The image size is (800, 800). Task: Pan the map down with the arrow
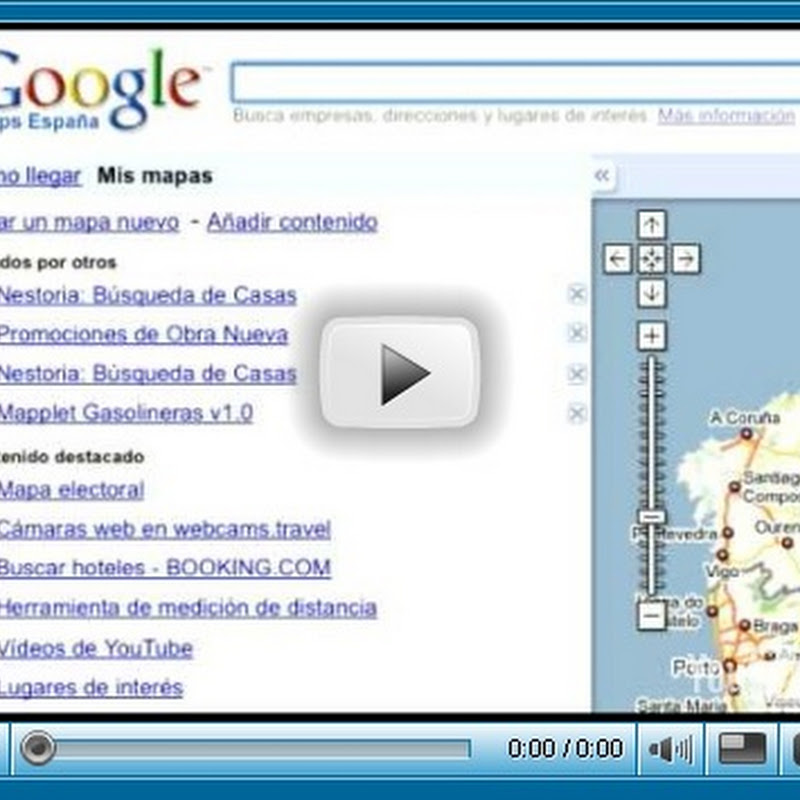click(x=652, y=293)
